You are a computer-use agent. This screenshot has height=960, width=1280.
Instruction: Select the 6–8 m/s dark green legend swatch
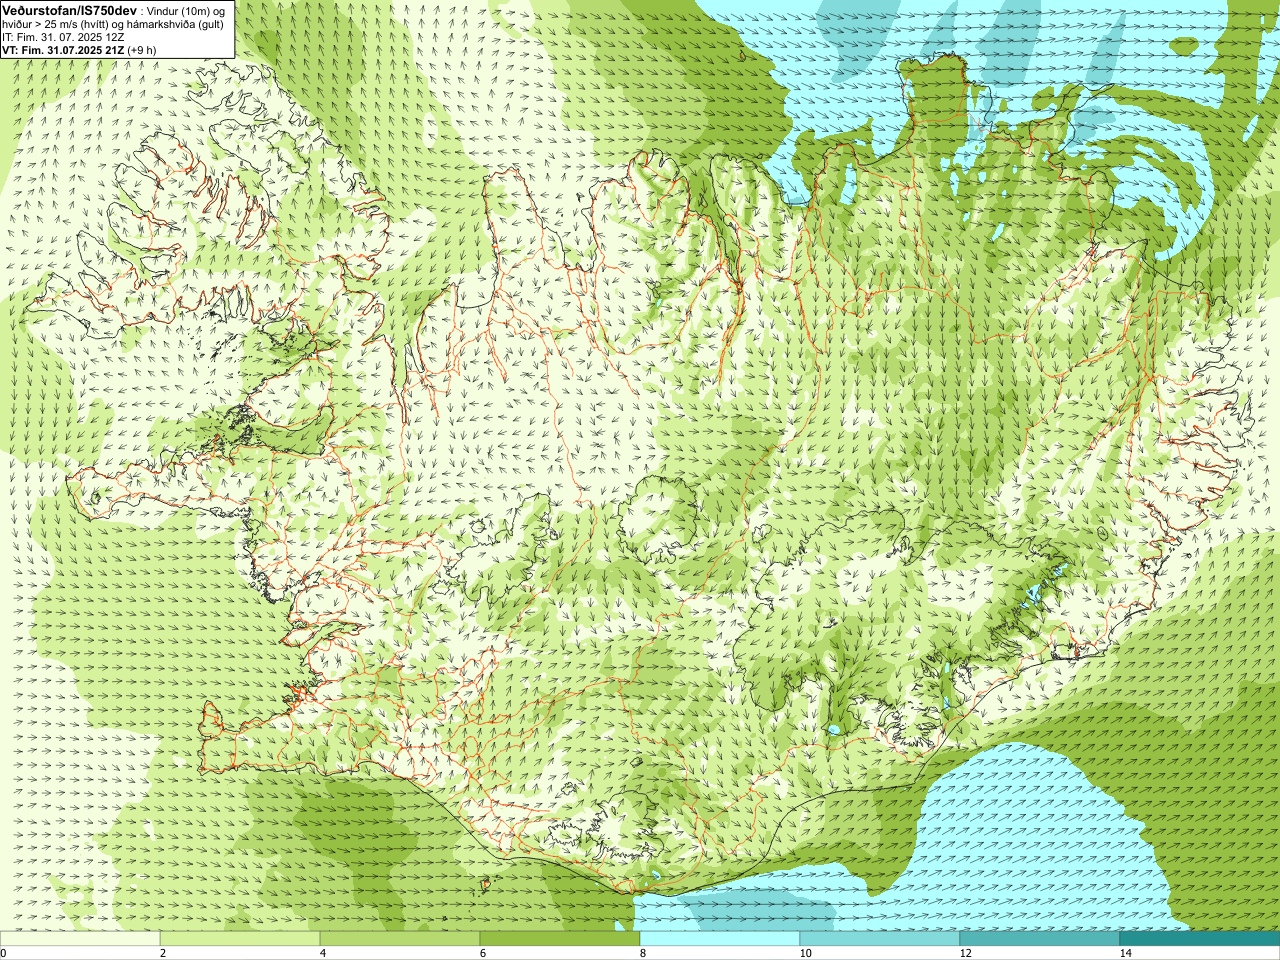point(560,939)
